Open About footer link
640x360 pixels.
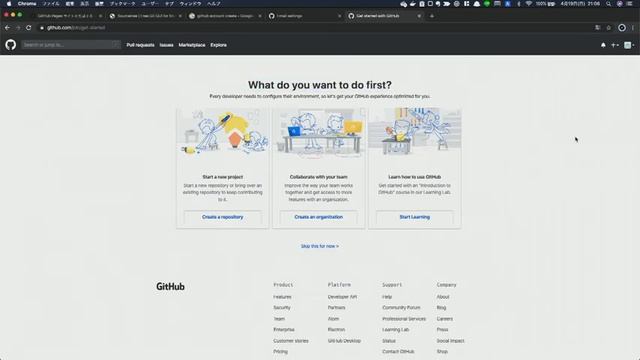point(443,297)
